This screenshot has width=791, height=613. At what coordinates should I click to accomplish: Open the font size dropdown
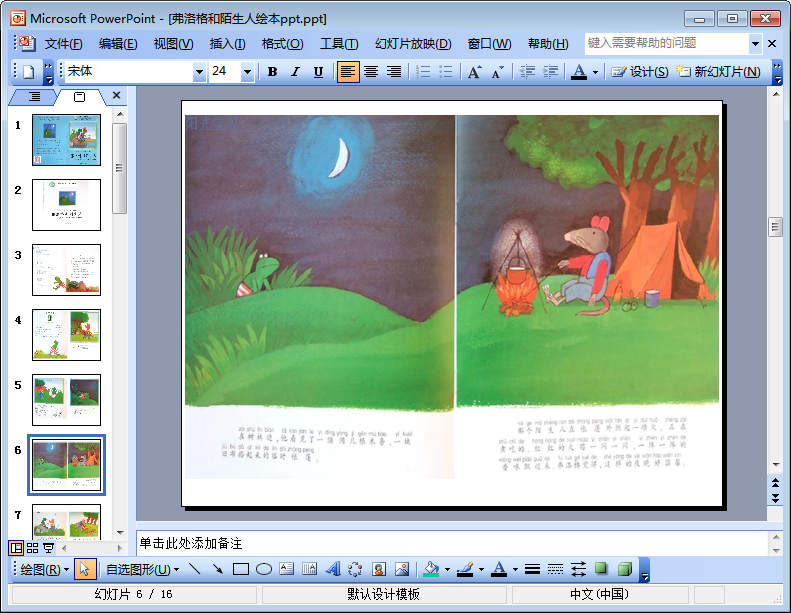click(247, 72)
